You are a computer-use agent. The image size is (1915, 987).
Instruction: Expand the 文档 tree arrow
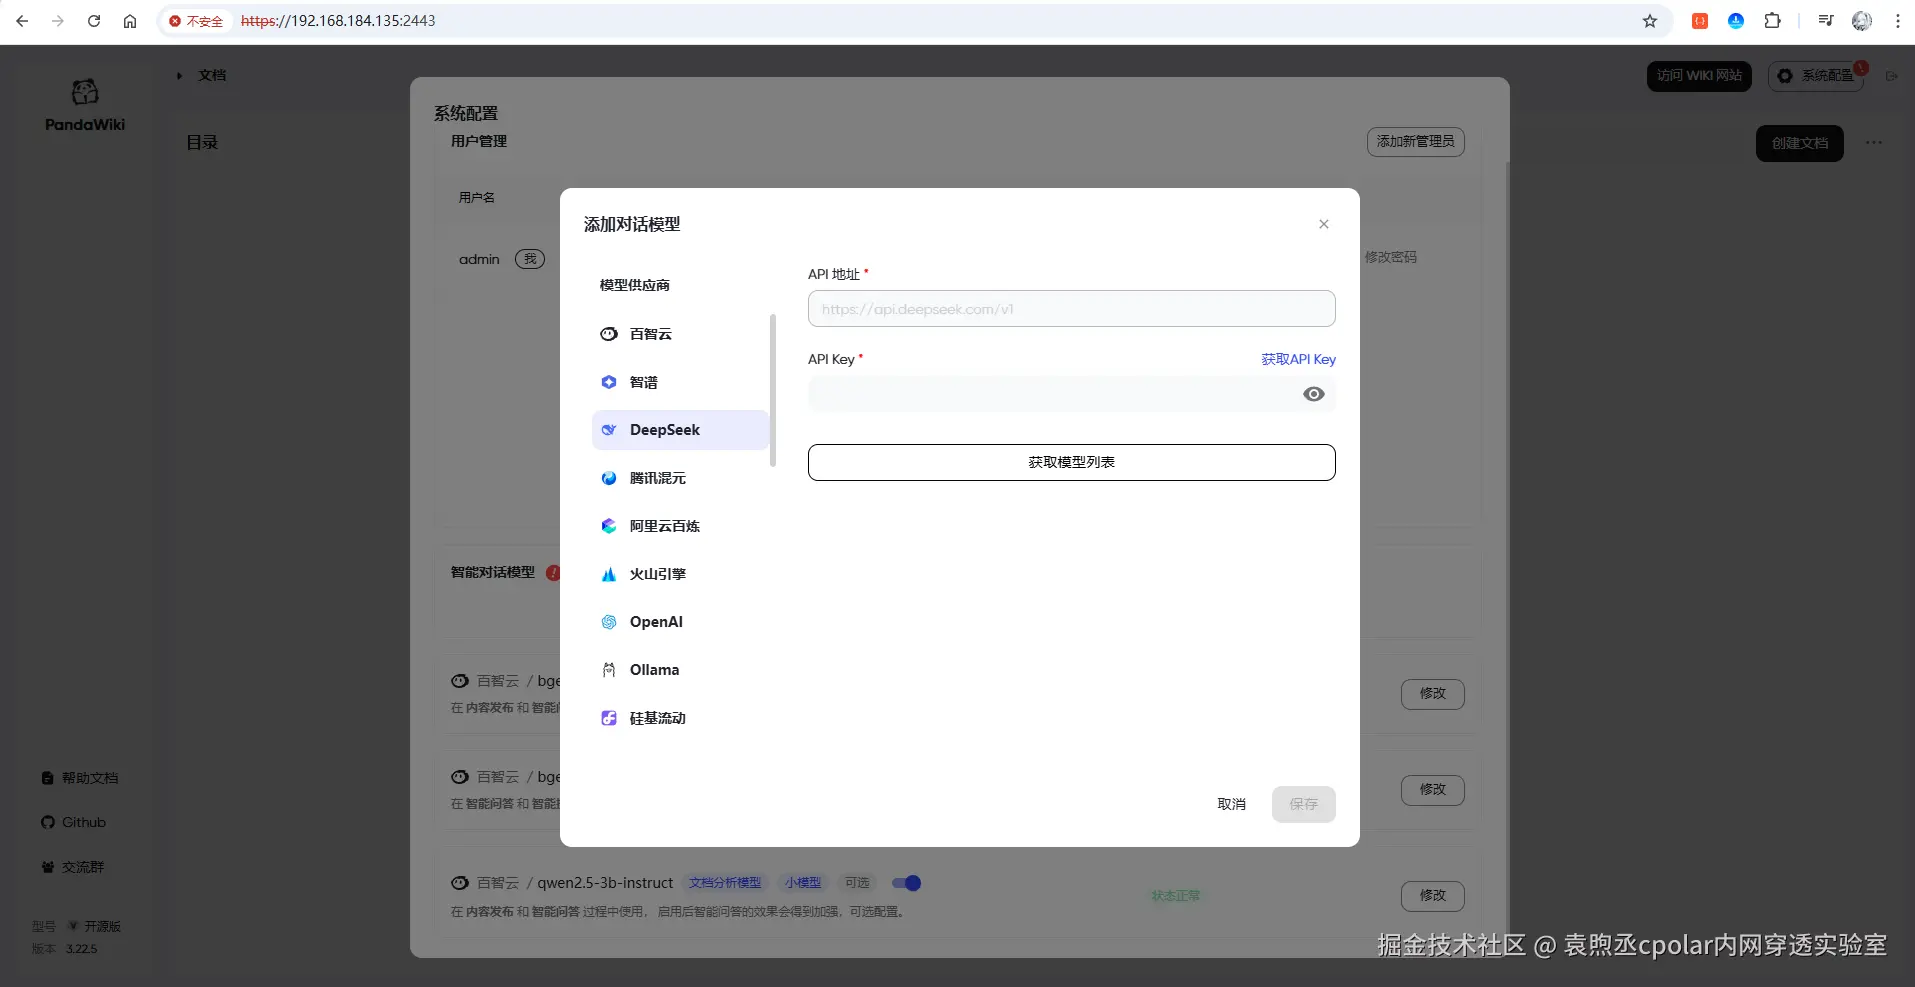click(179, 76)
